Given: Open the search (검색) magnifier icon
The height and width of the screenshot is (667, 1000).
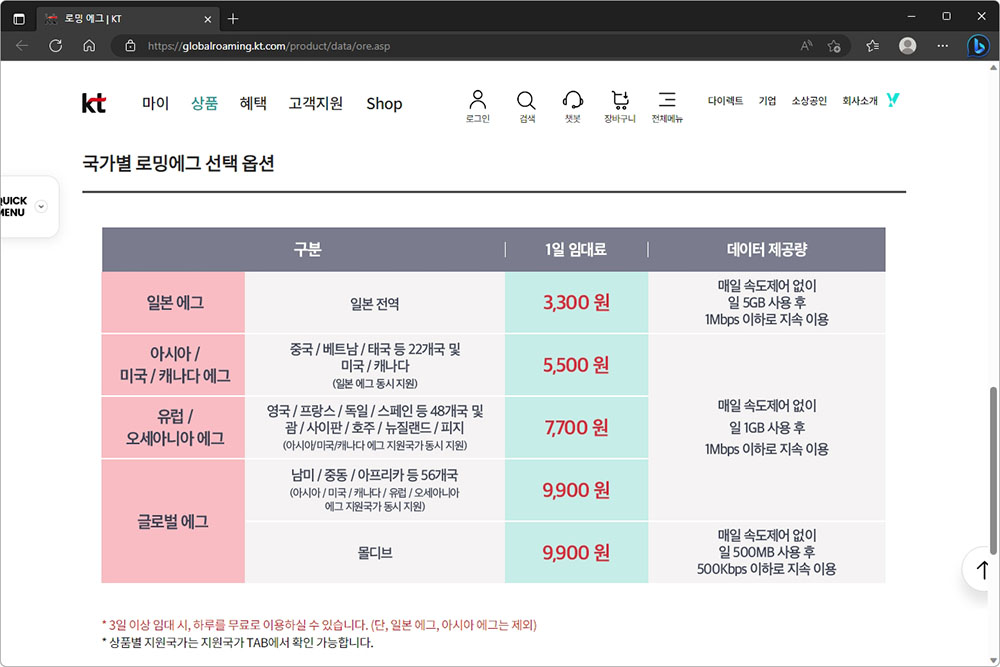Looking at the screenshot, I should (x=526, y=106).
